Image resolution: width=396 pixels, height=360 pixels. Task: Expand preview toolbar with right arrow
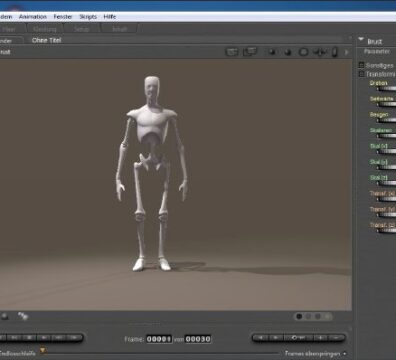[346, 52]
